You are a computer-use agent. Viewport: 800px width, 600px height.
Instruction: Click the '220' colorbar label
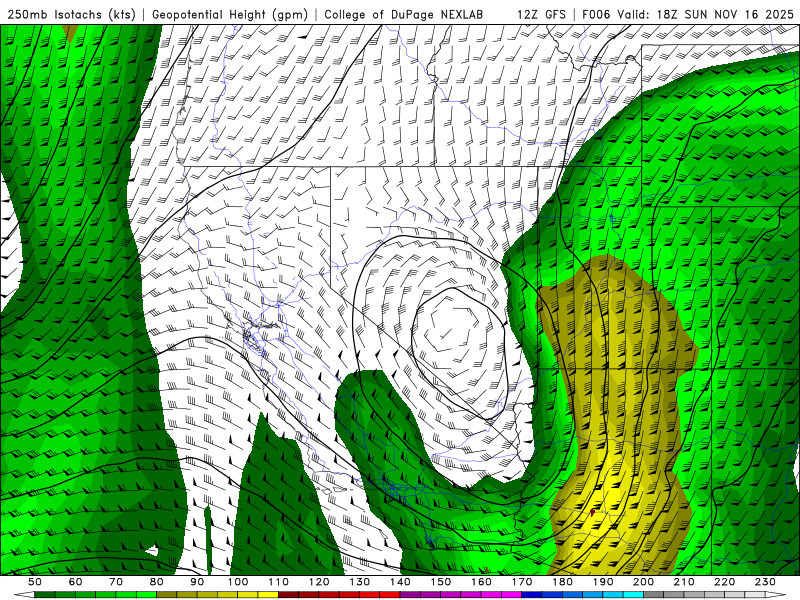tap(724, 582)
